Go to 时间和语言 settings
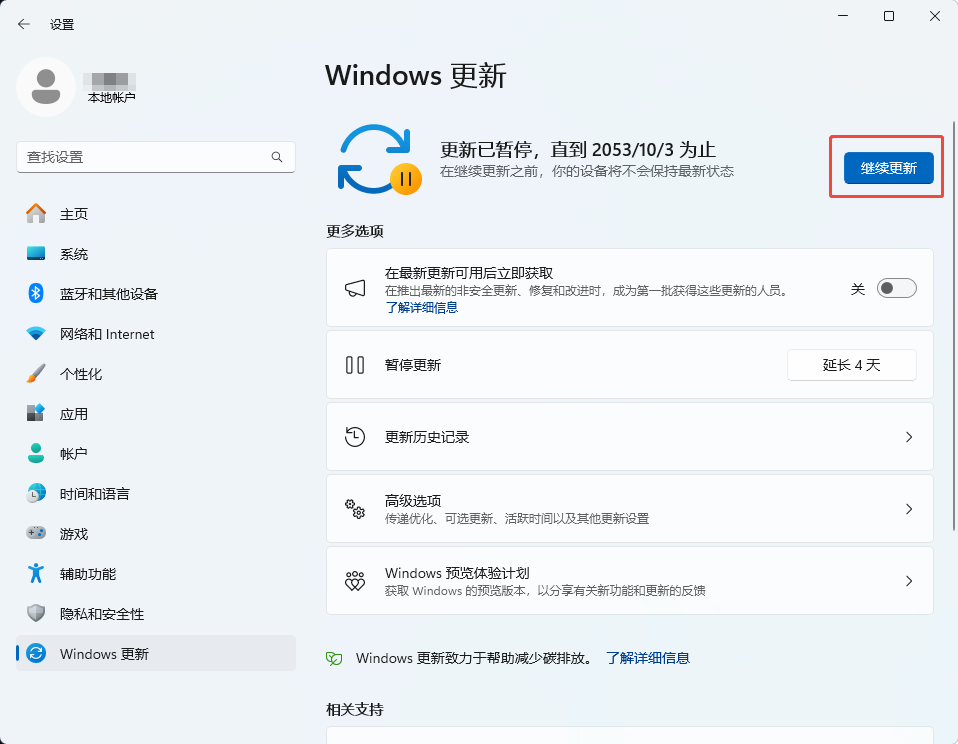Viewport: 958px width, 744px height. [156, 494]
